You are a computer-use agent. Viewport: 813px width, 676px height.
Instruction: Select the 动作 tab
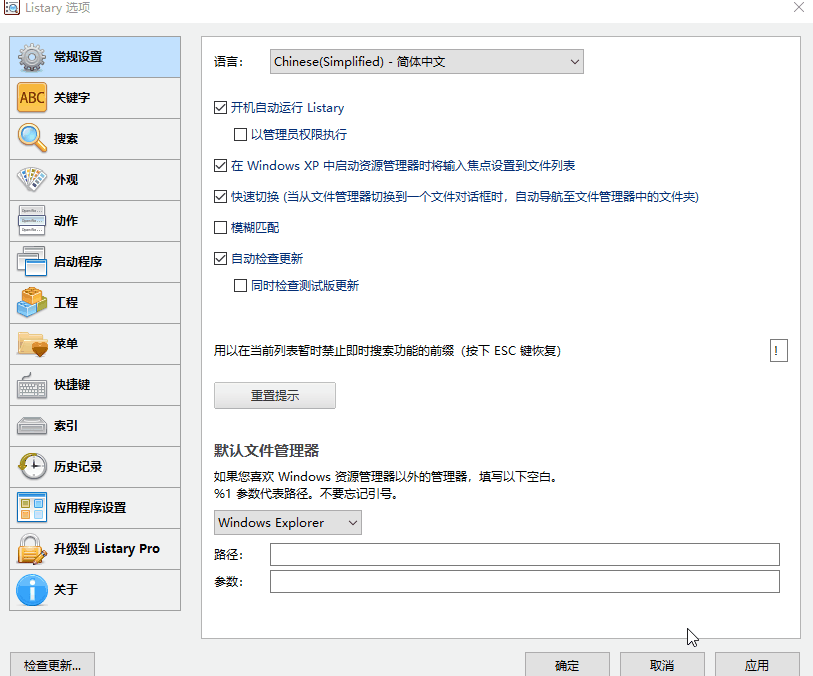click(x=95, y=221)
